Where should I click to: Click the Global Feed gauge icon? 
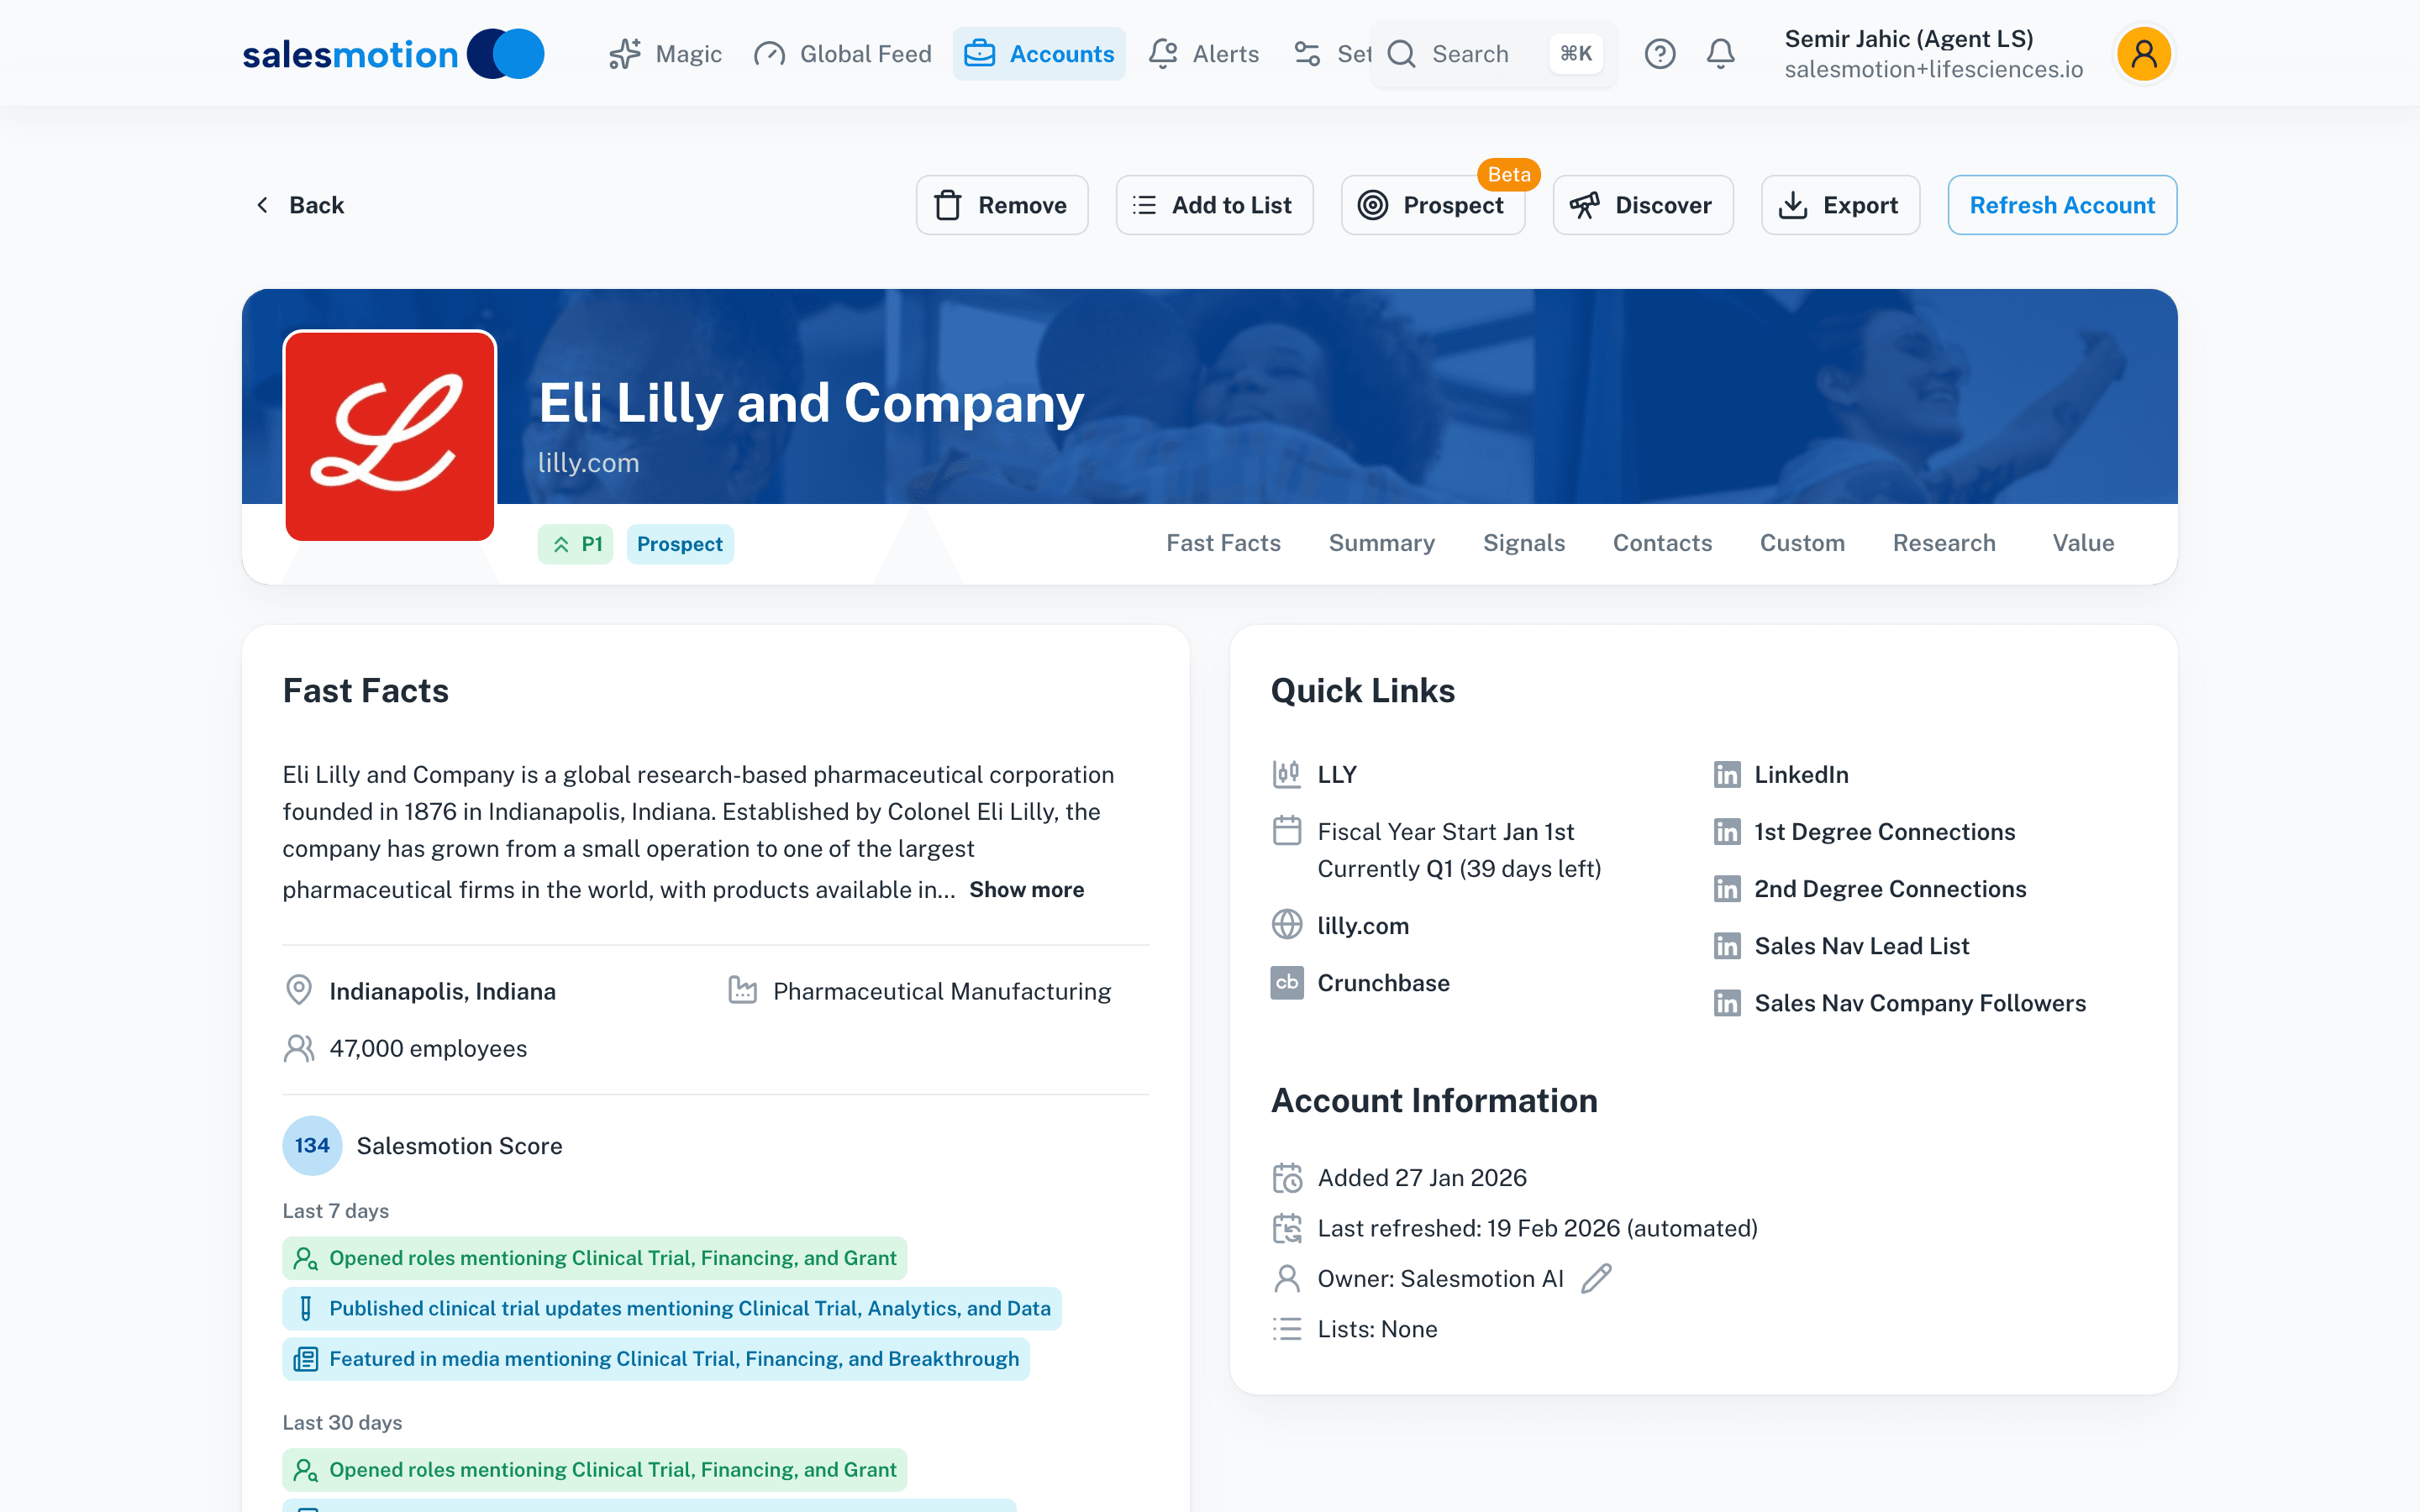pyautogui.click(x=769, y=54)
